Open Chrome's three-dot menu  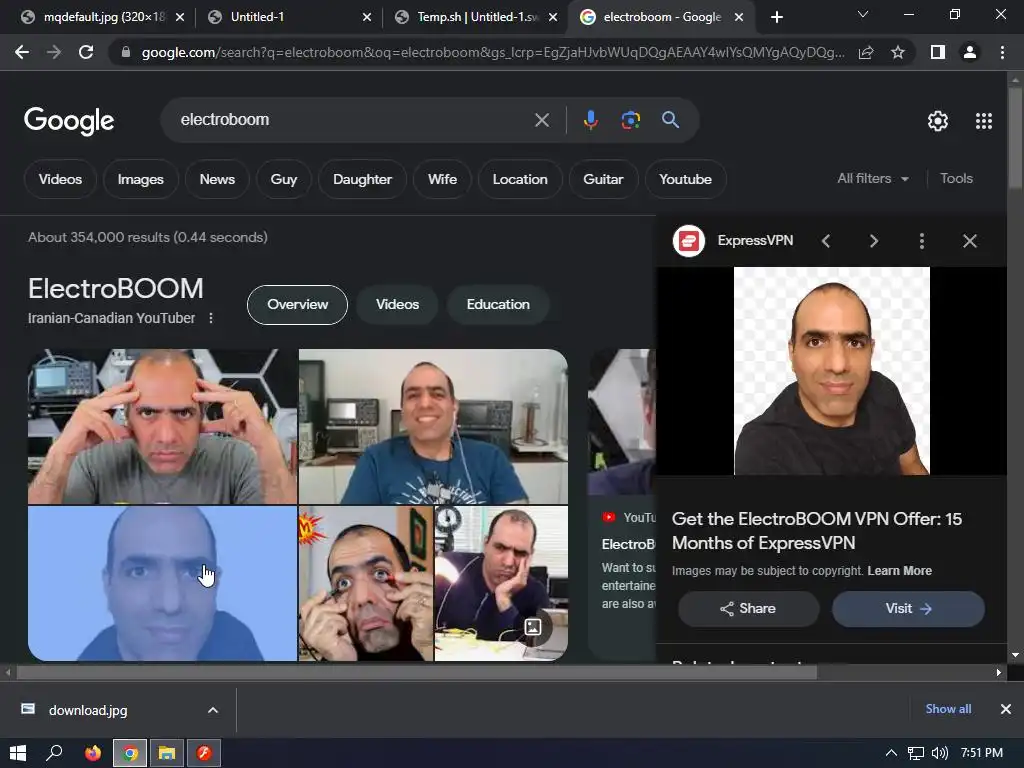click(1002, 52)
